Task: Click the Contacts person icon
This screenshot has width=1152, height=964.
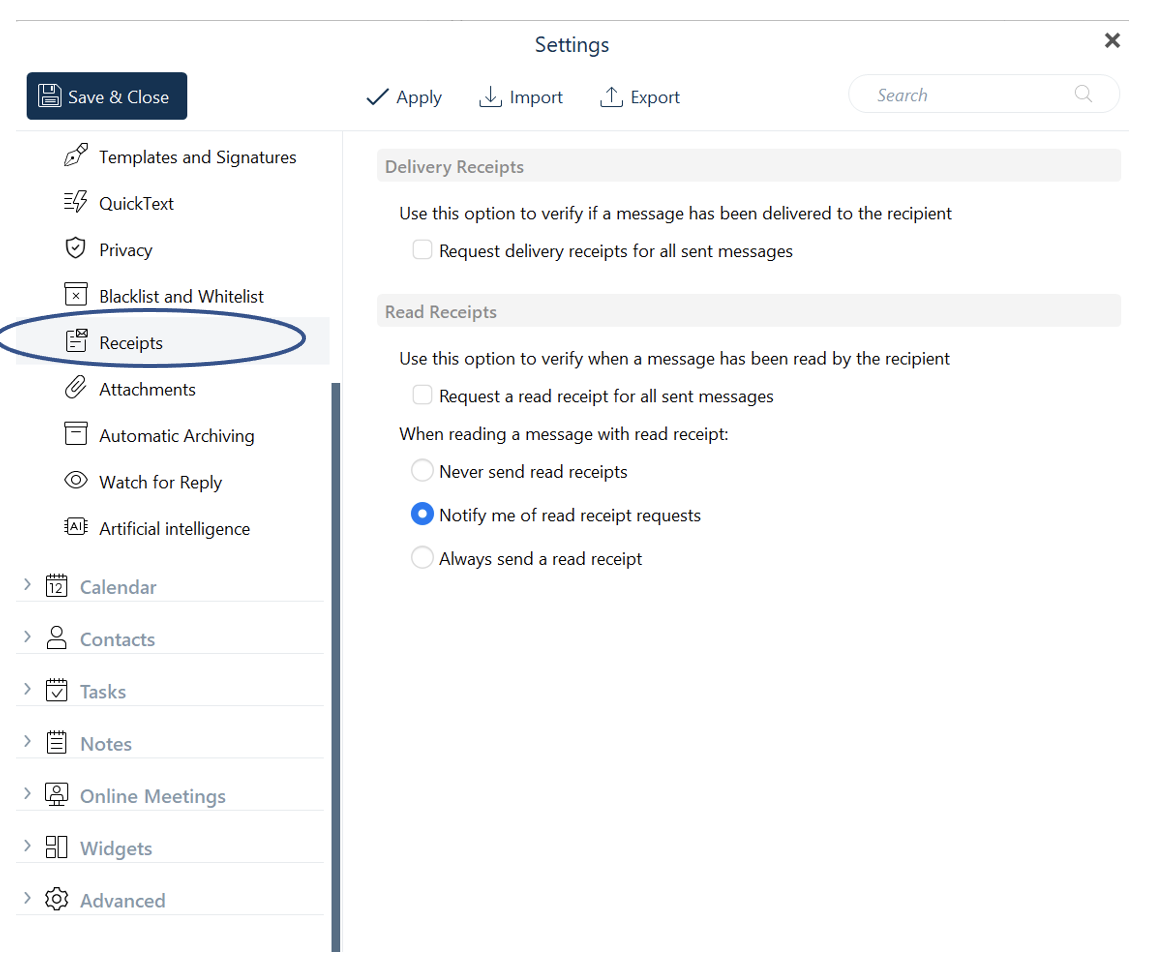Action: pyautogui.click(x=57, y=638)
